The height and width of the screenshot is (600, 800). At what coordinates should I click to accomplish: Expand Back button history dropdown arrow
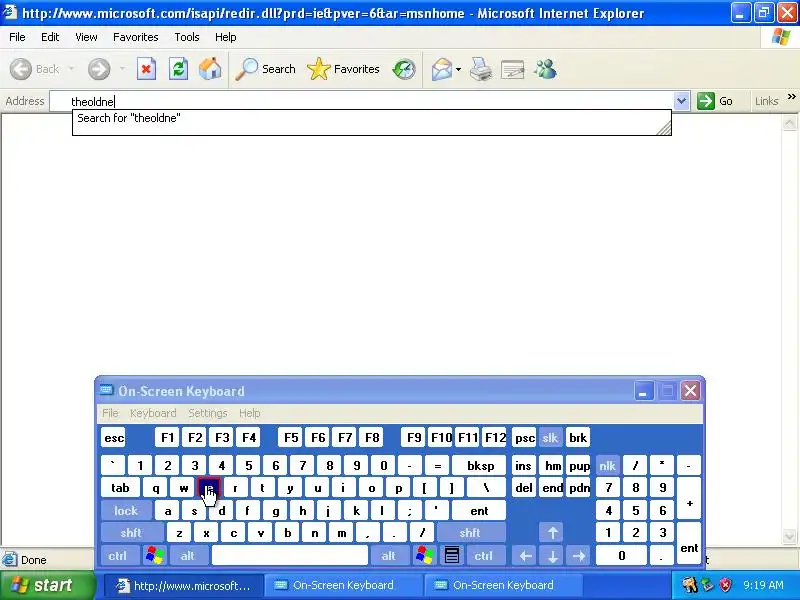coord(71,69)
